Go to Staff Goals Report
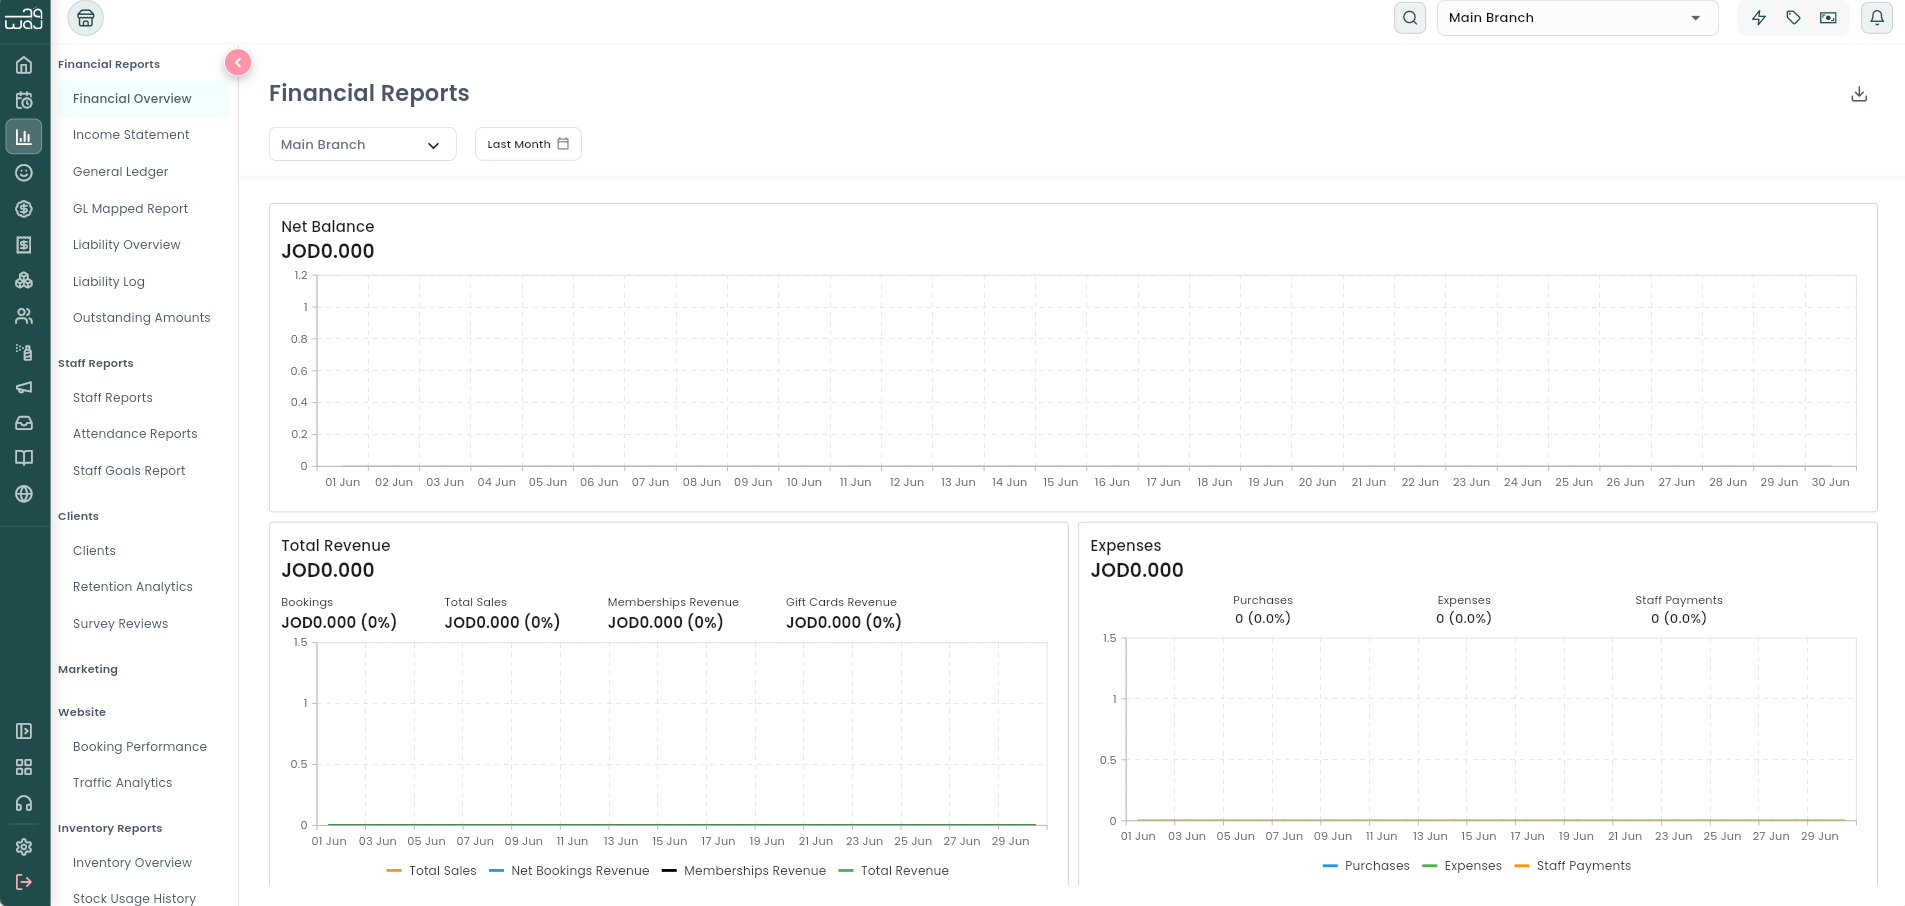1905x906 pixels. pos(129,471)
